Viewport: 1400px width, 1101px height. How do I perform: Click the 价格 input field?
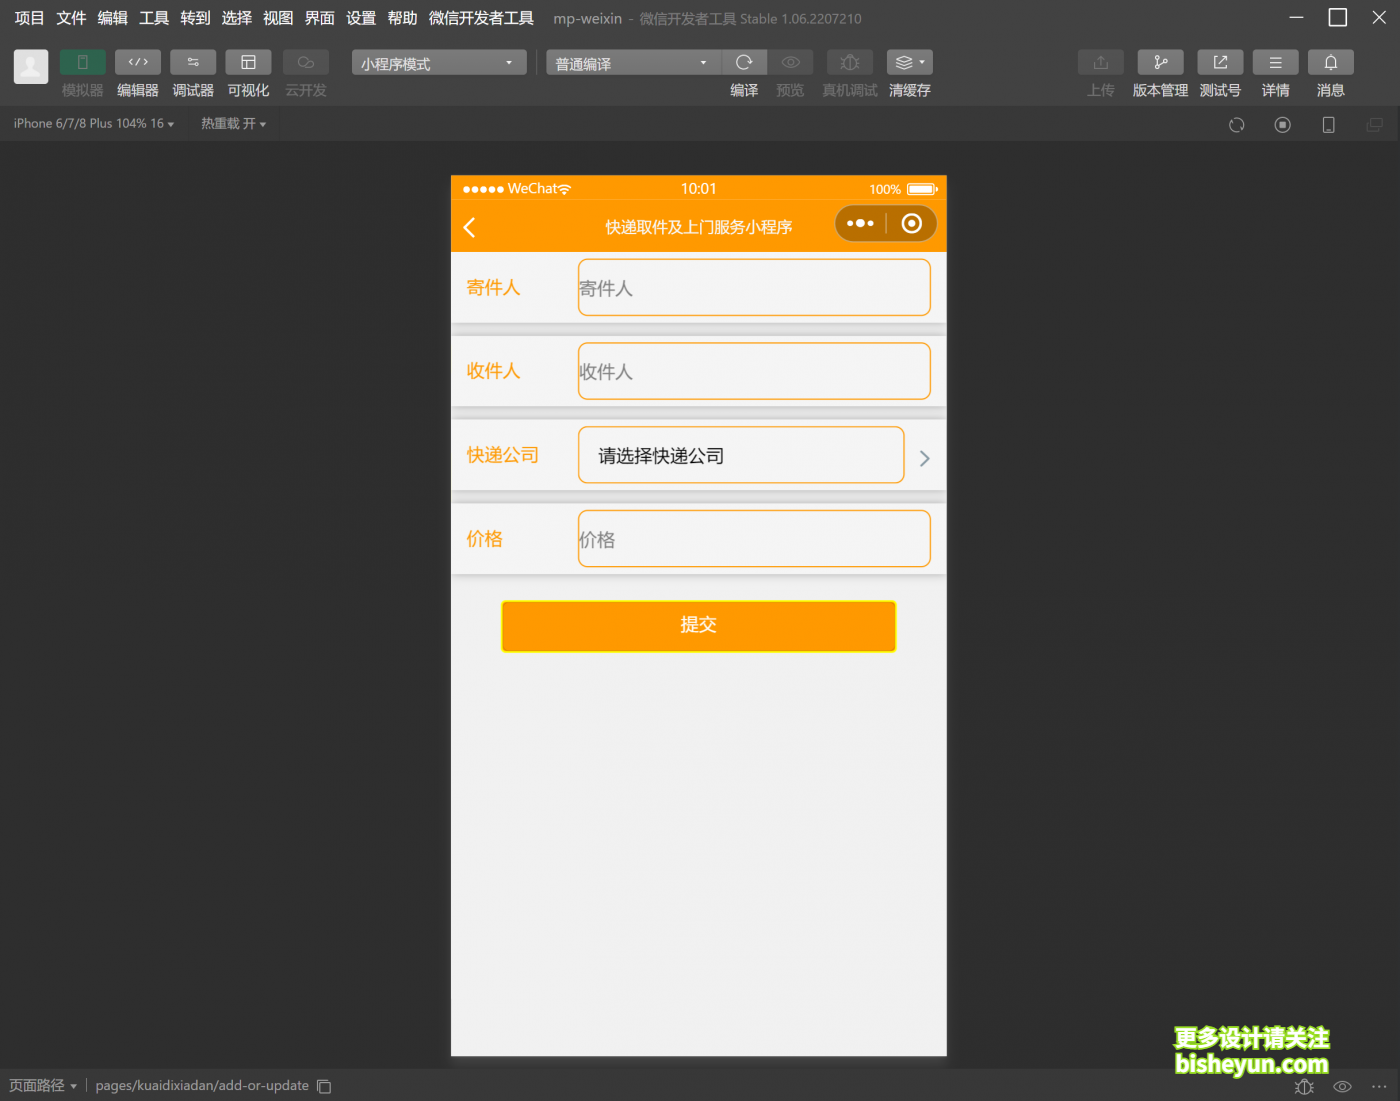(754, 539)
